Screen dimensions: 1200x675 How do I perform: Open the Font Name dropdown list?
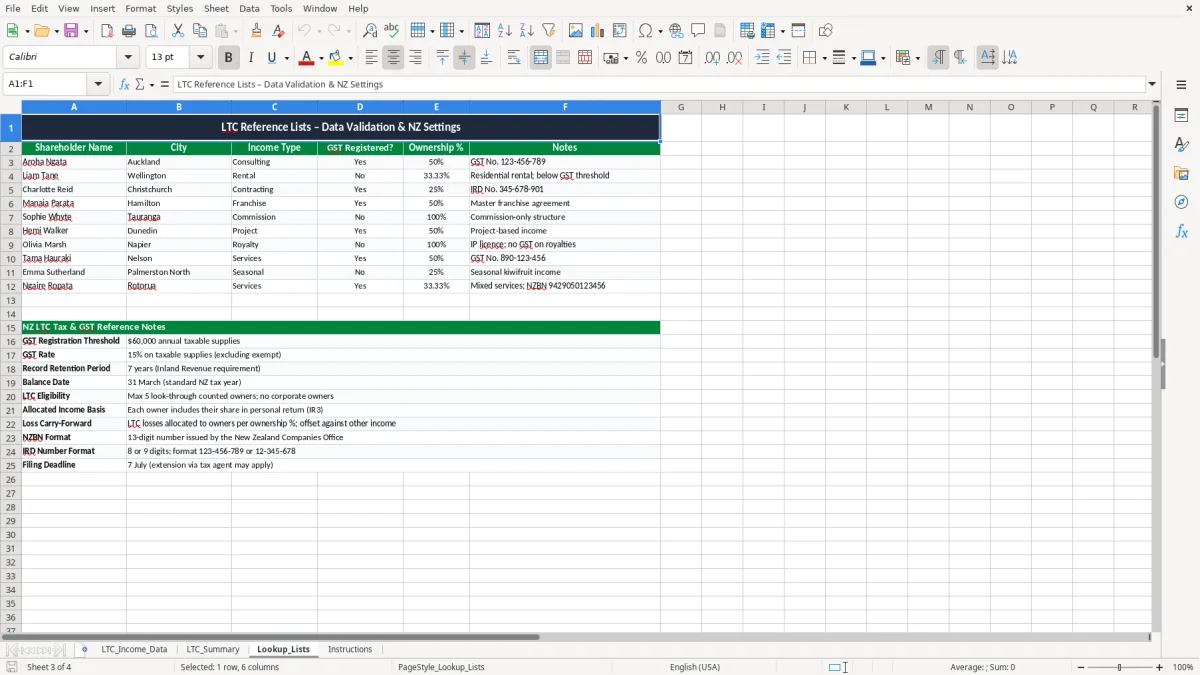pos(126,58)
